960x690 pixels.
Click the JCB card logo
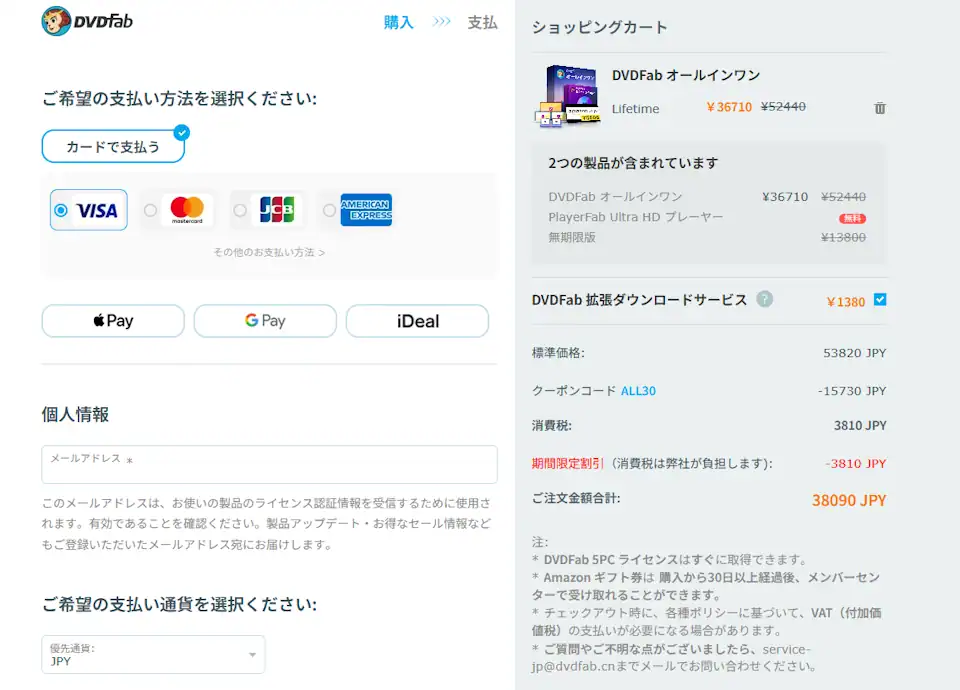point(277,210)
